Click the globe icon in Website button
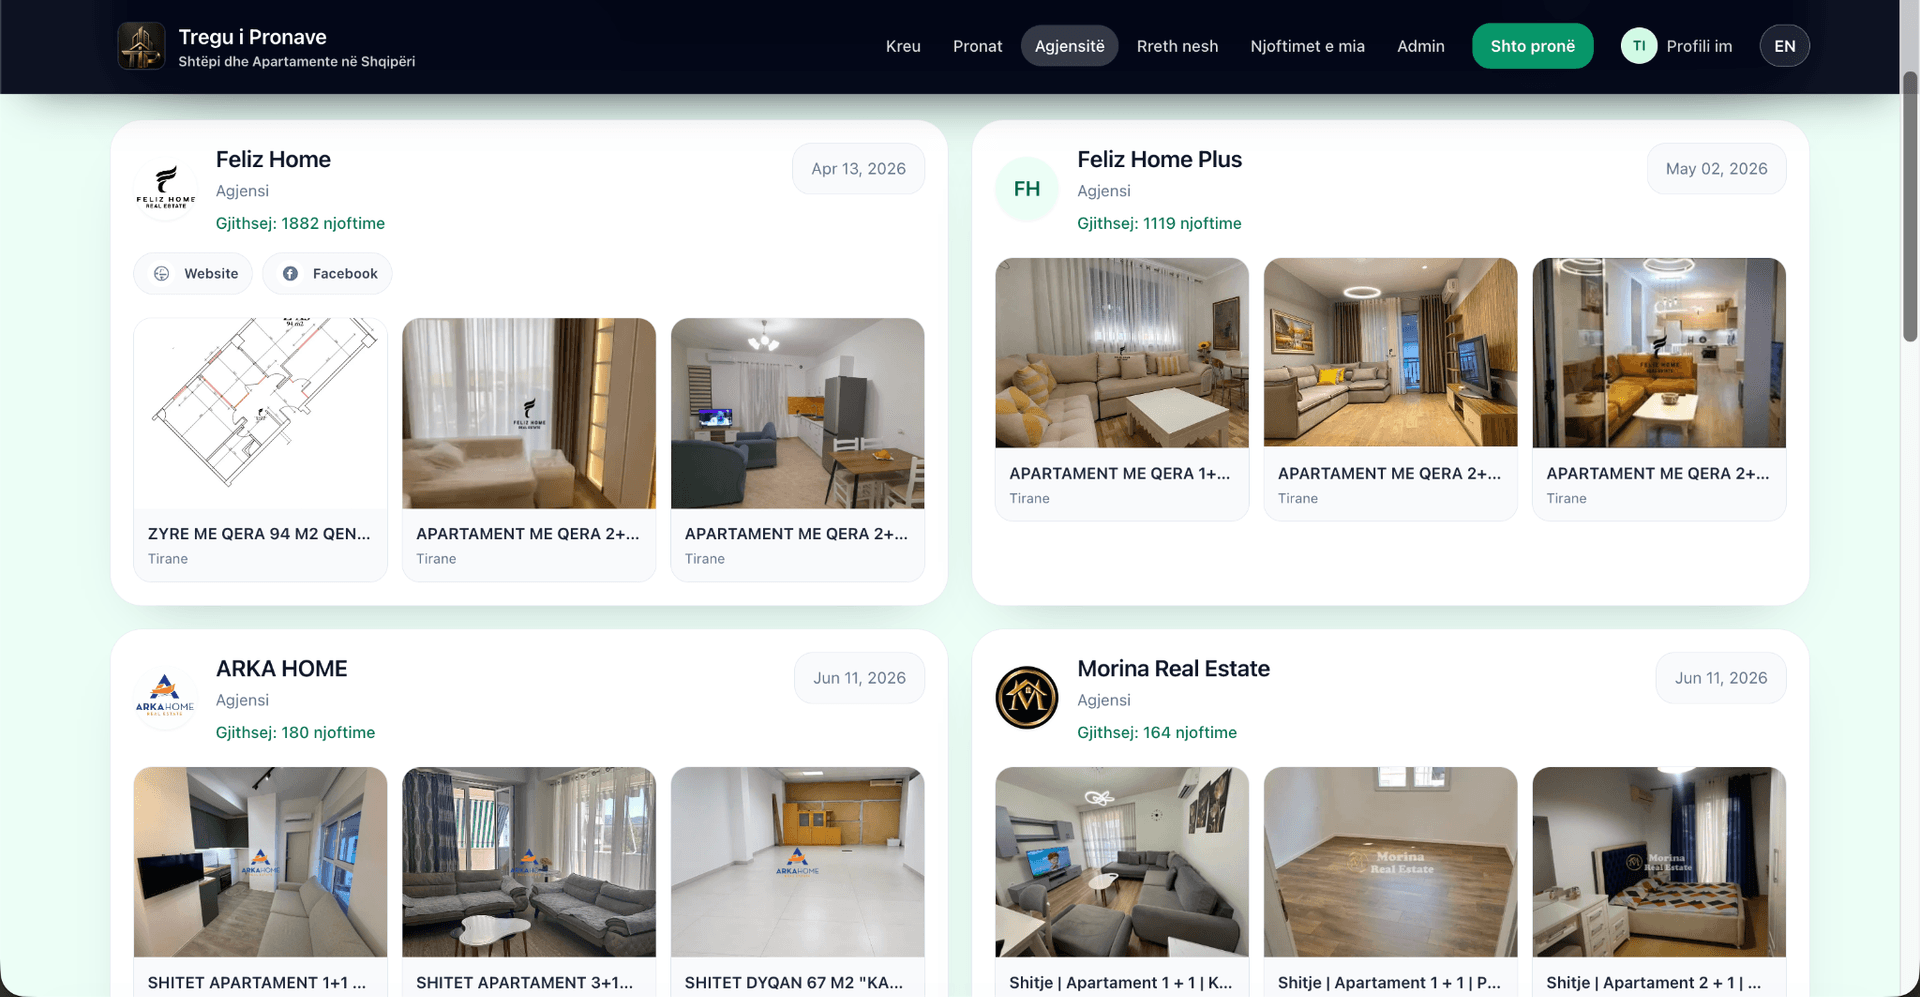This screenshot has height=997, width=1920. click(x=161, y=274)
